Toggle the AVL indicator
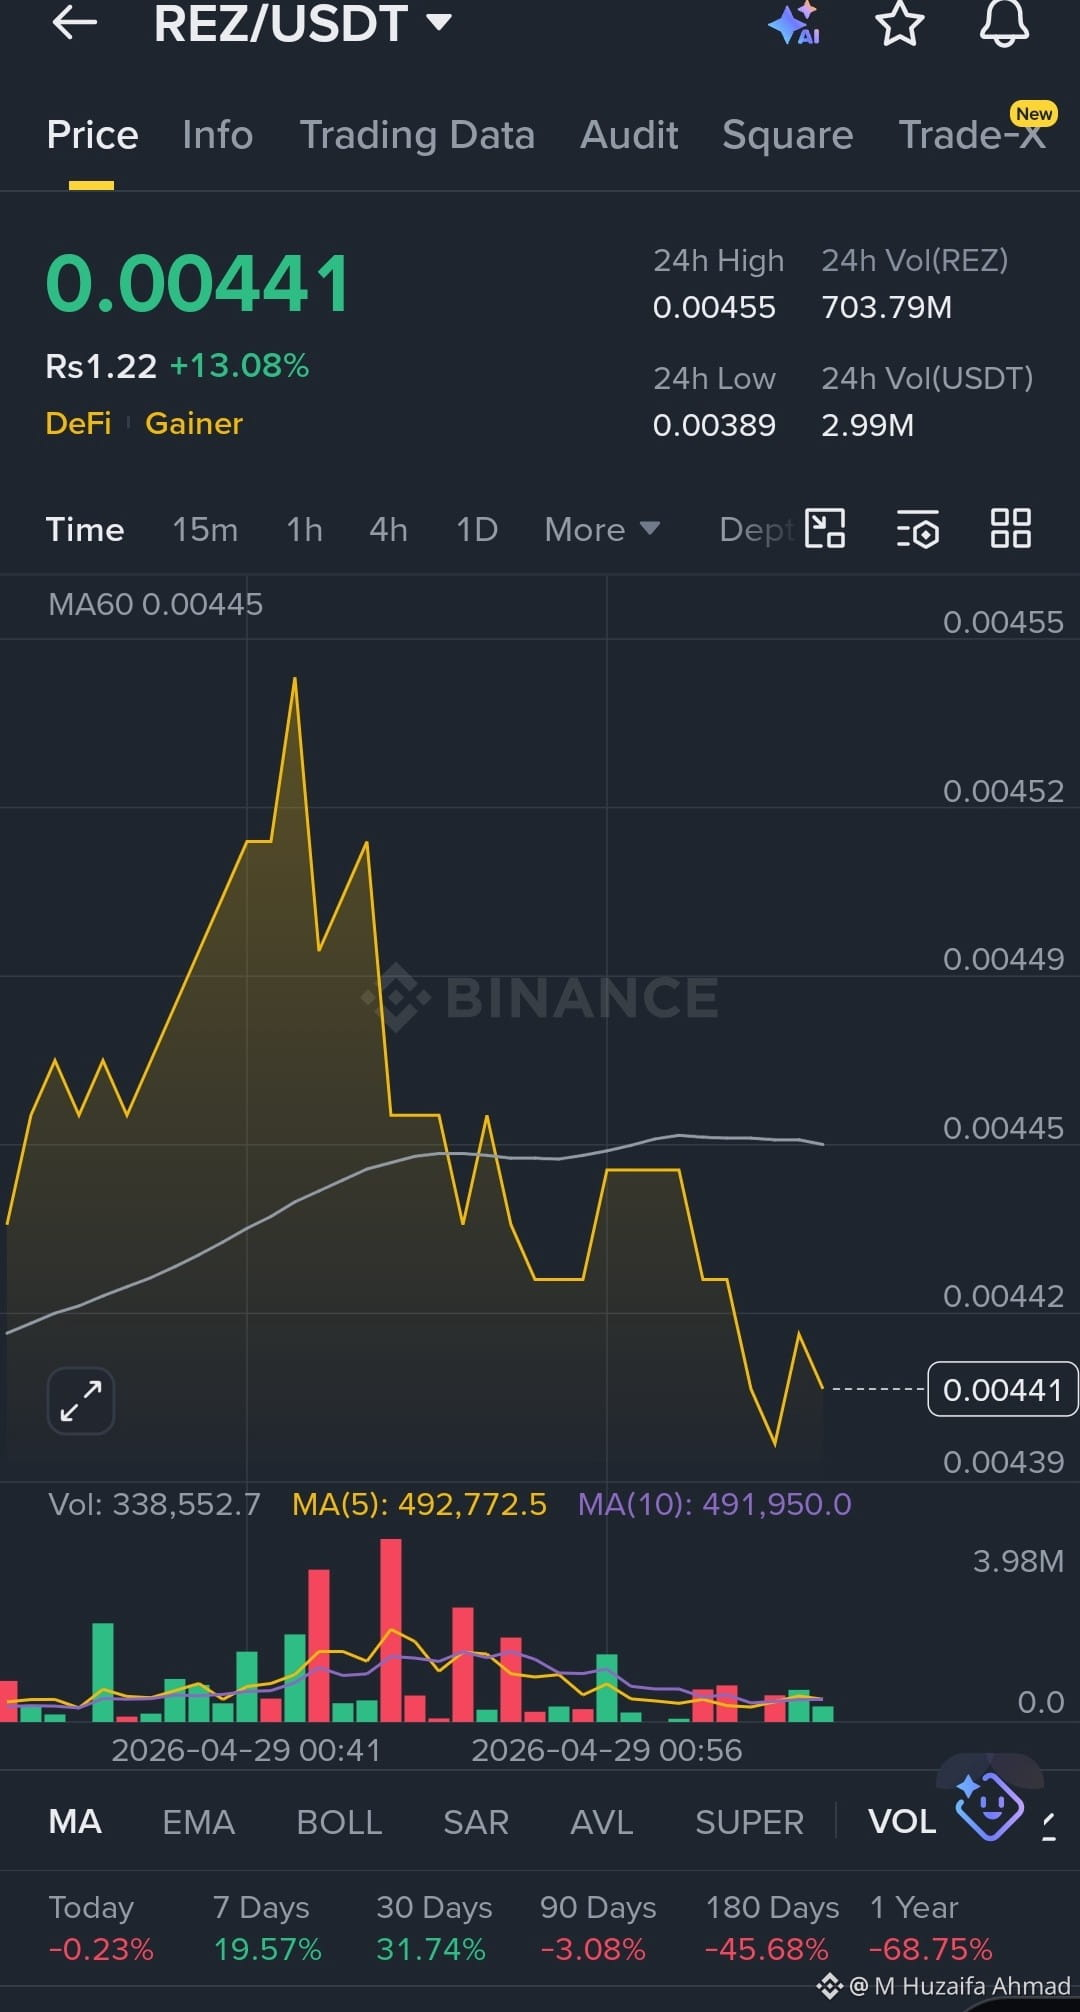Viewport: 1080px width, 2012px height. 601,1822
